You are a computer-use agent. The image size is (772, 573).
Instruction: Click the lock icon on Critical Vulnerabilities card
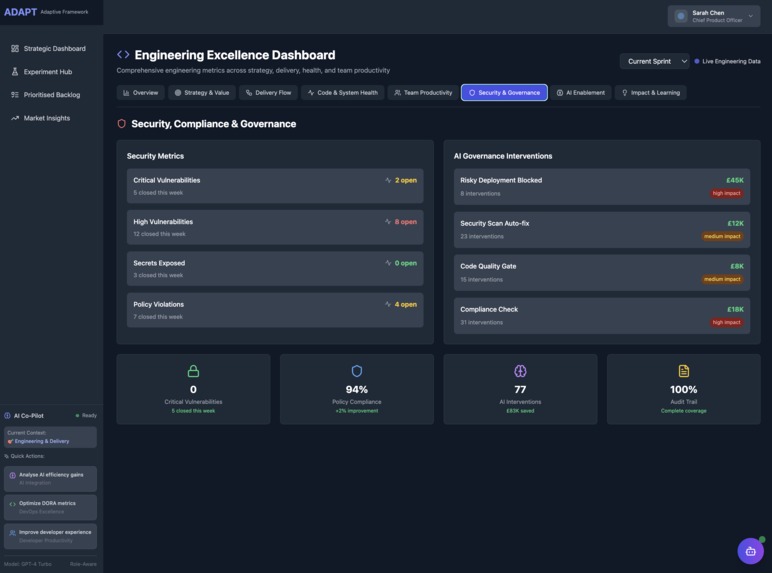coord(193,371)
